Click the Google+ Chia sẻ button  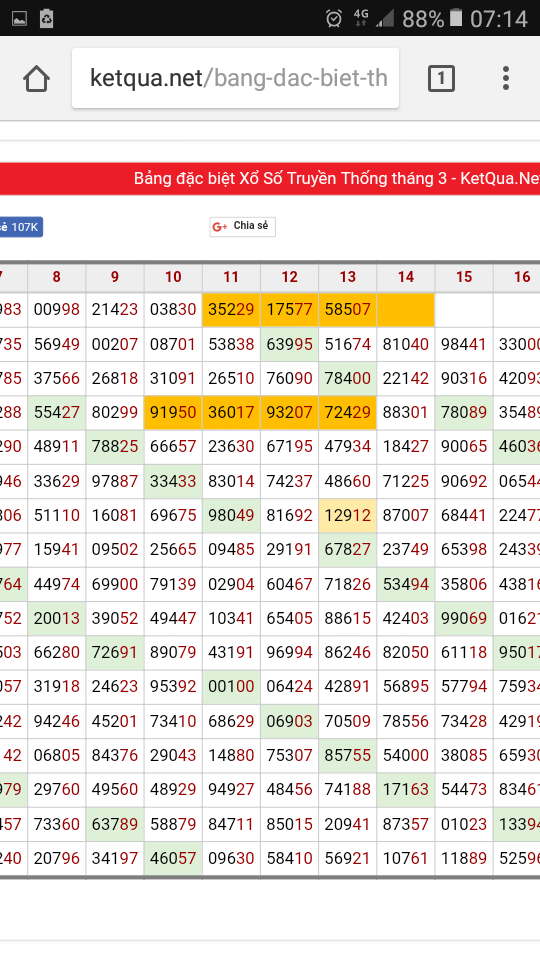click(x=242, y=227)
